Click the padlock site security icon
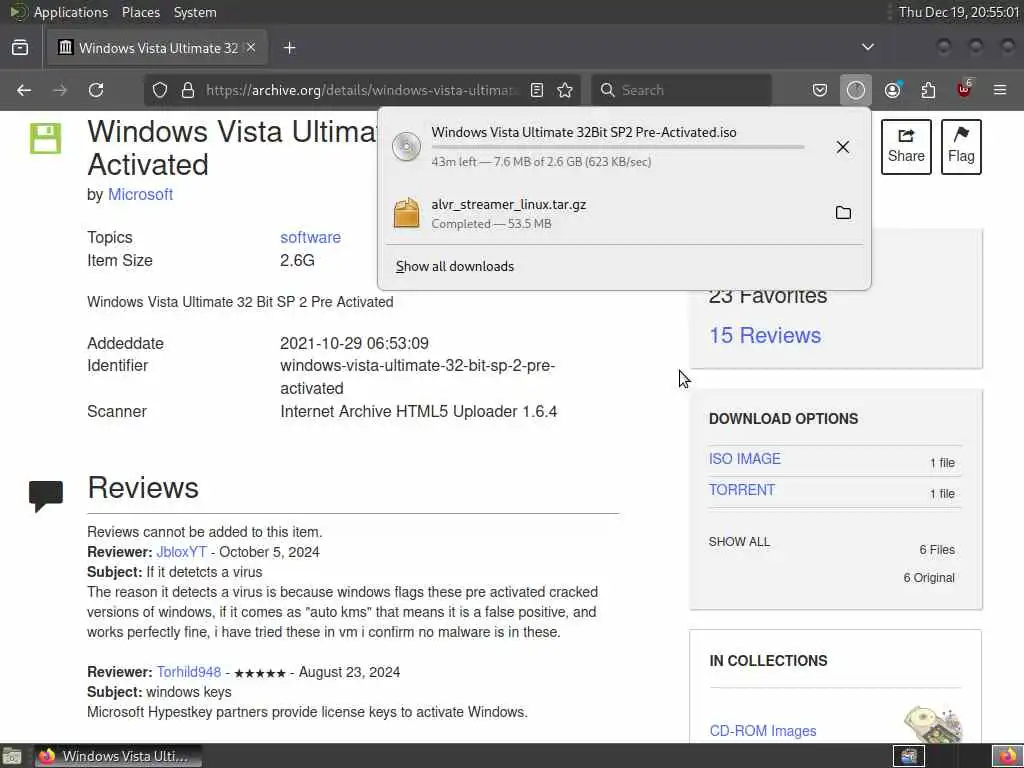Viewport: 1024px width, 768px height. tap(188, 90)
